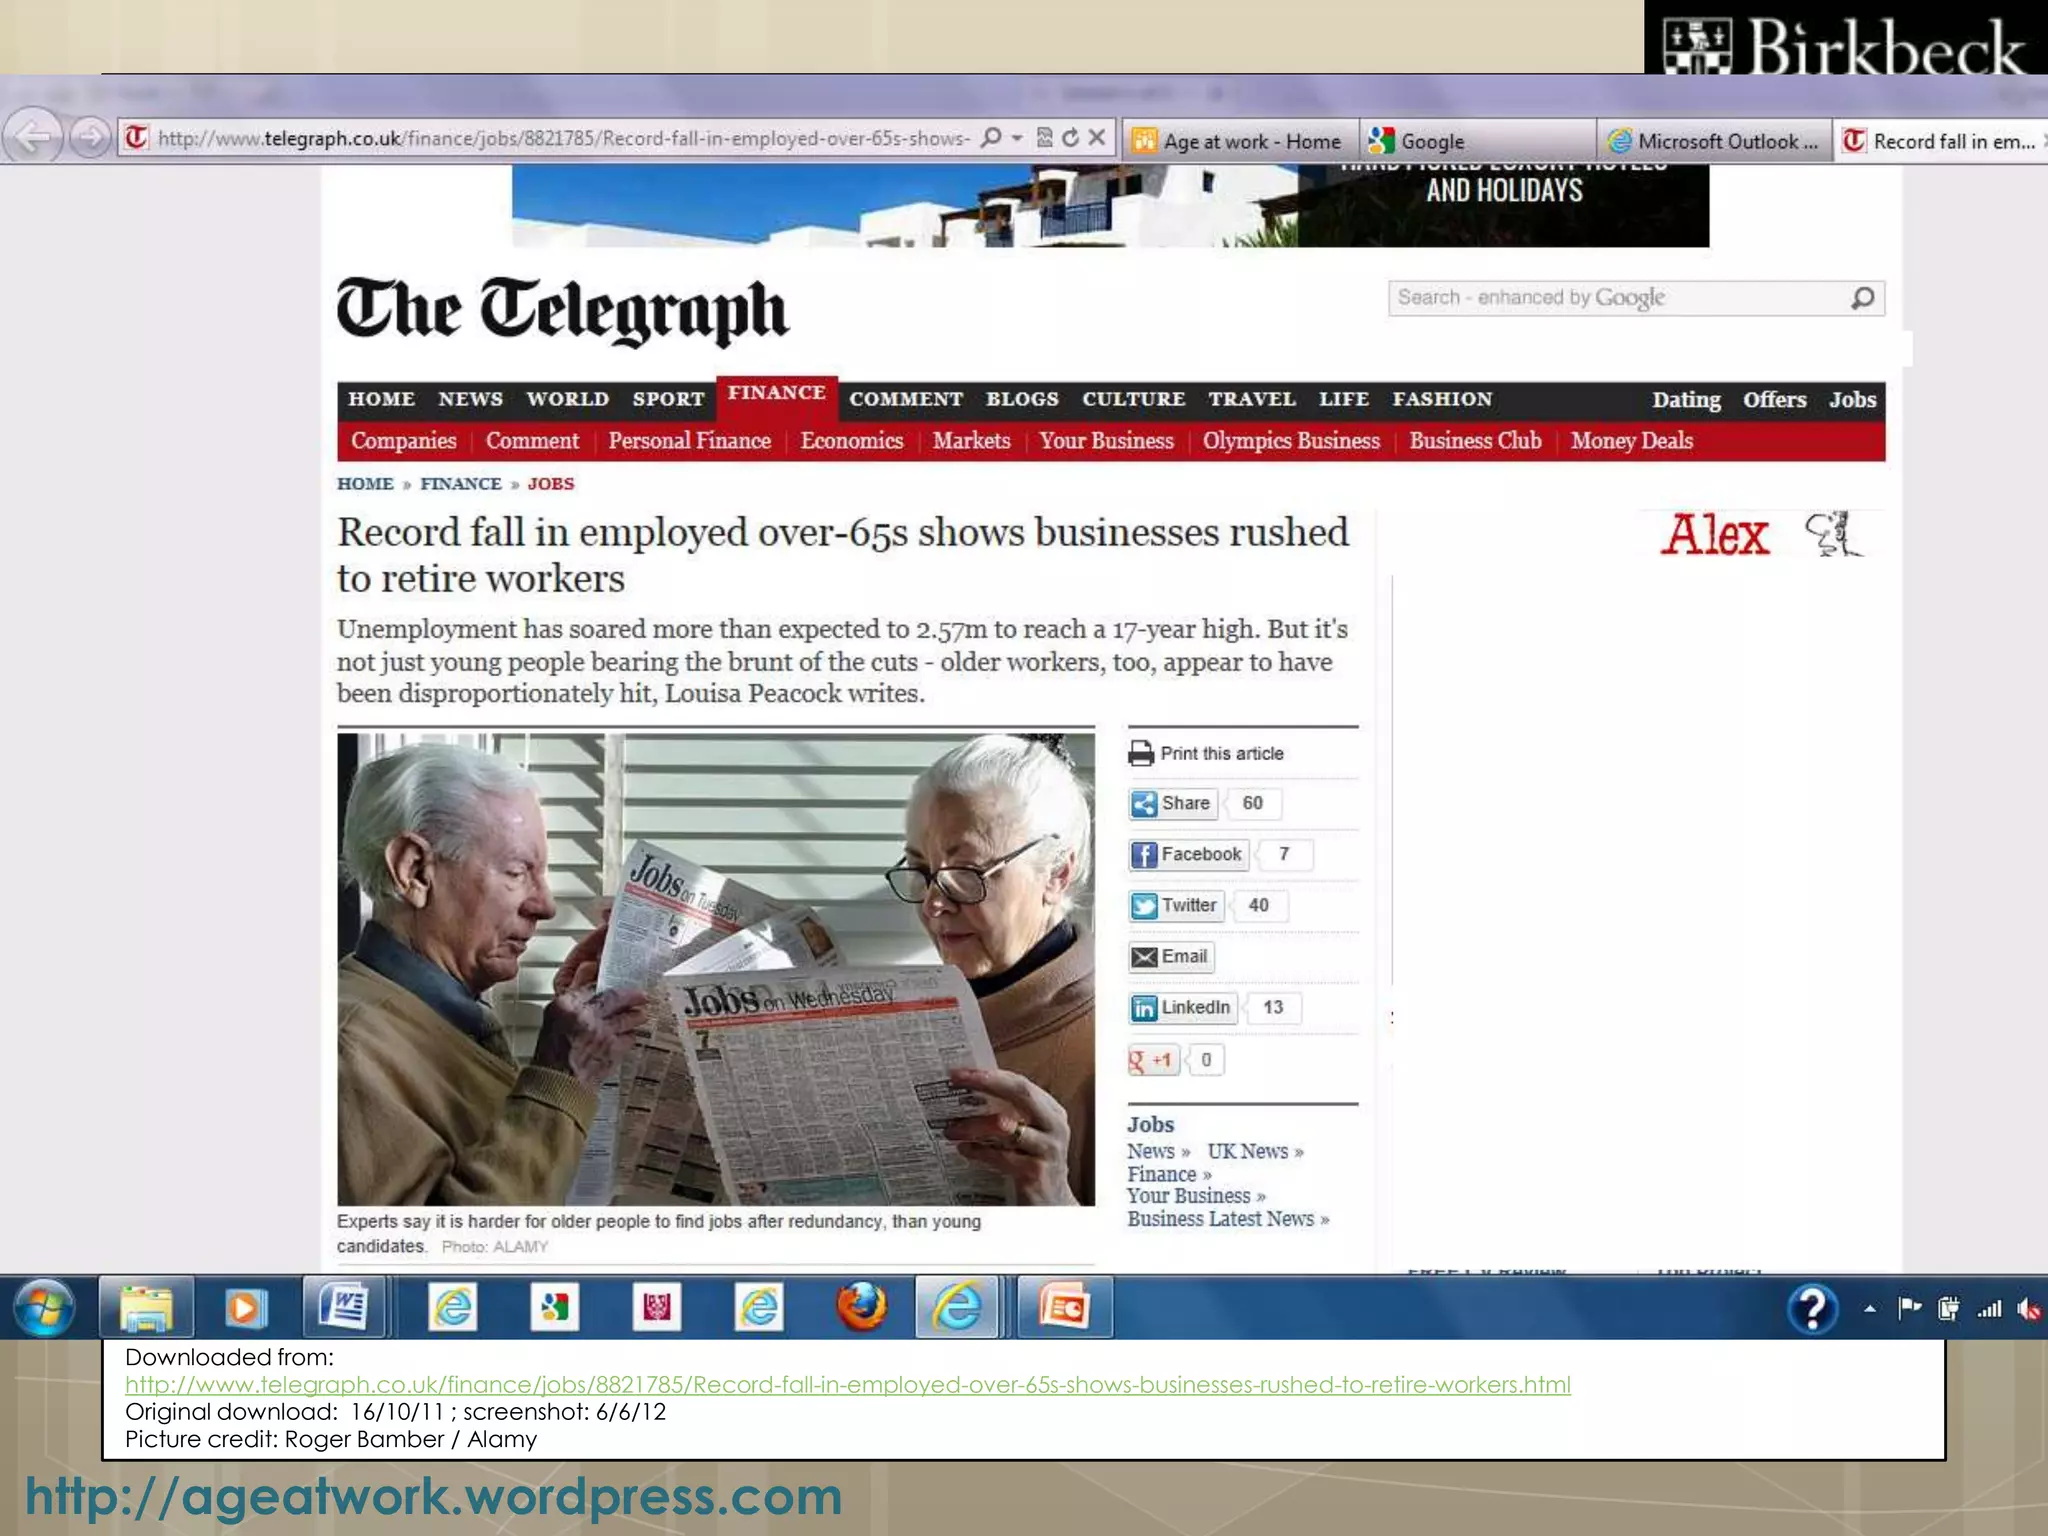Click the FINANCE breadcrumb link

pyautogui.click(x=460, y=484)
